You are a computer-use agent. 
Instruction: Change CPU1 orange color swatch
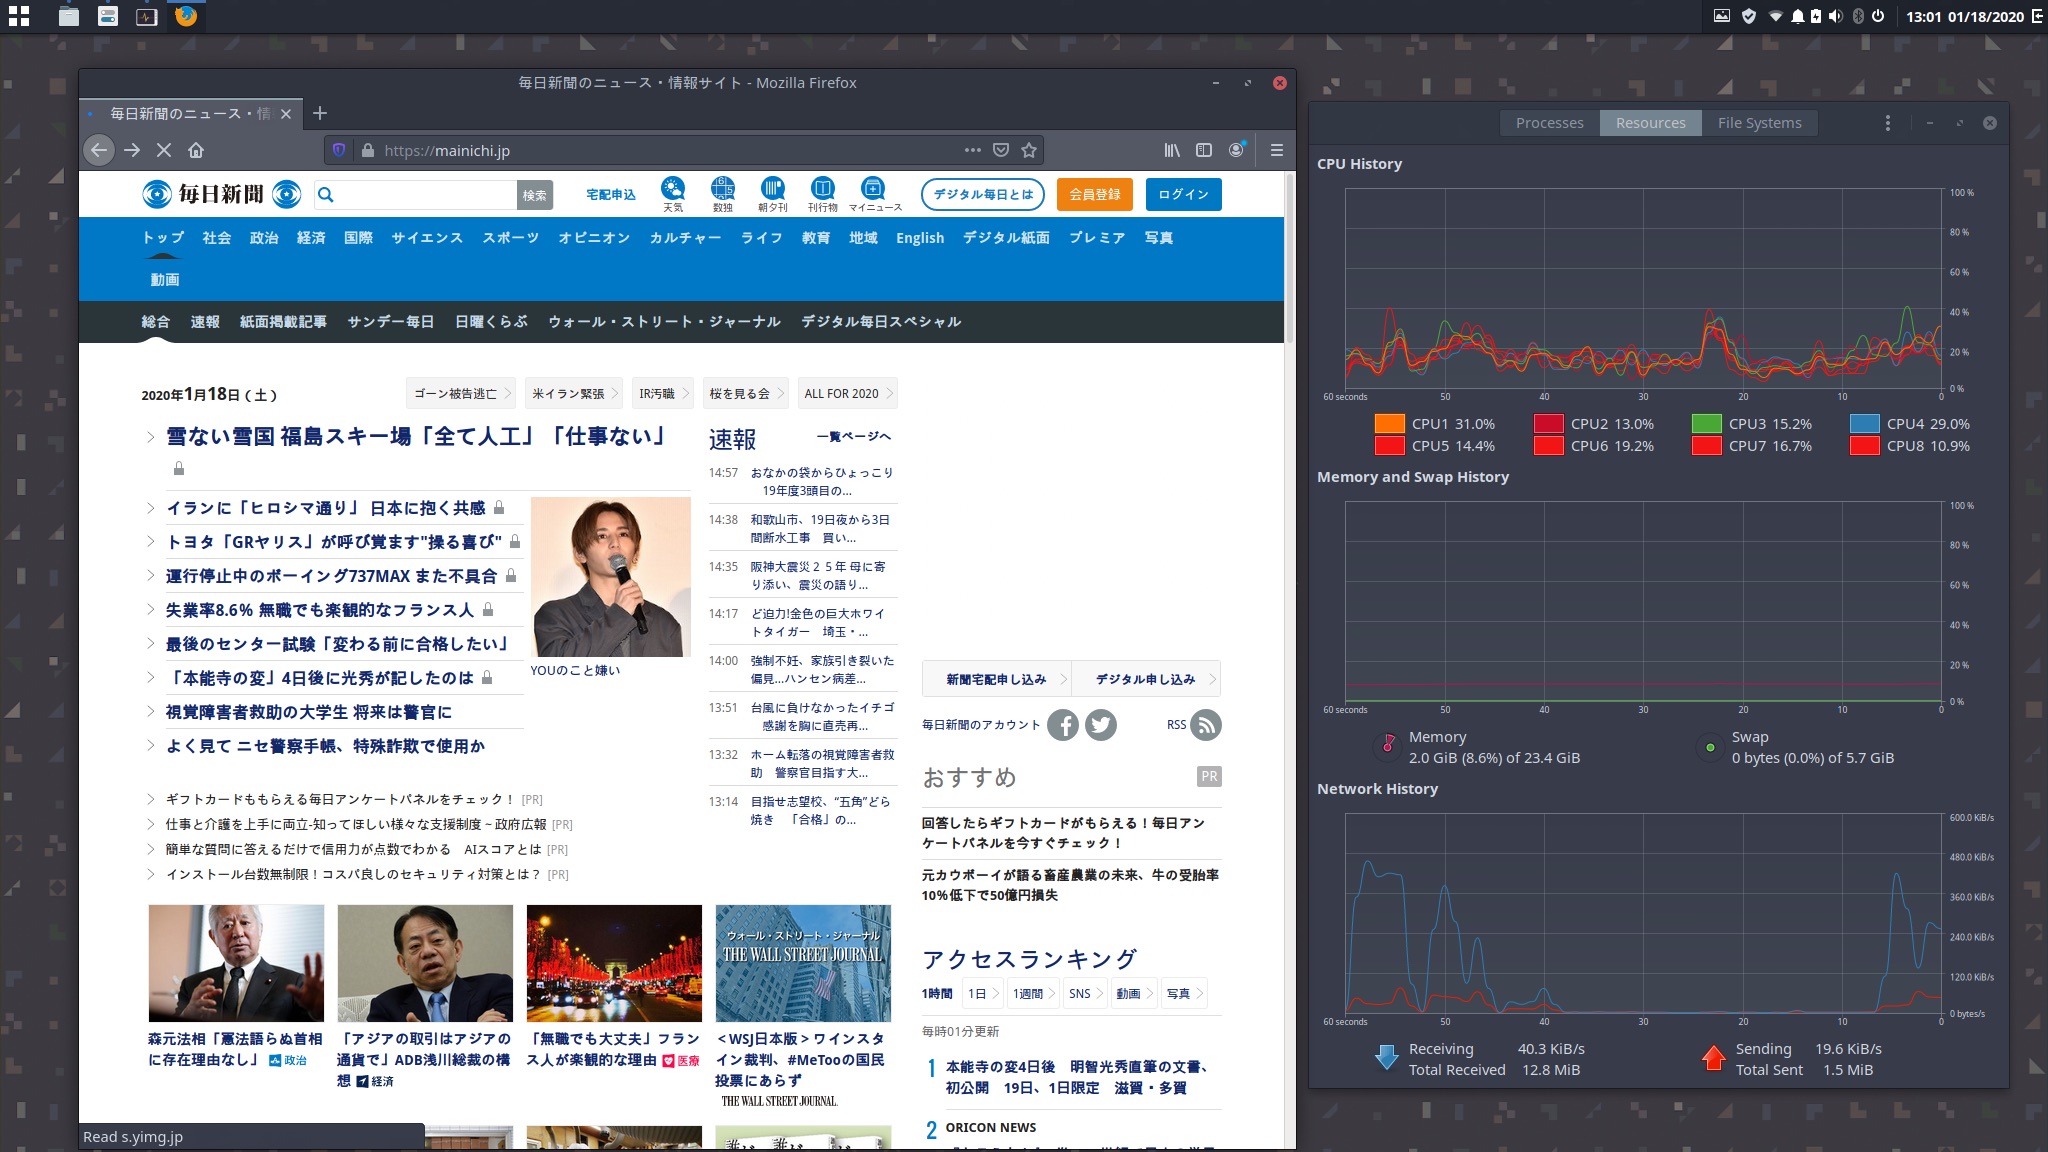click(1389, 424)
